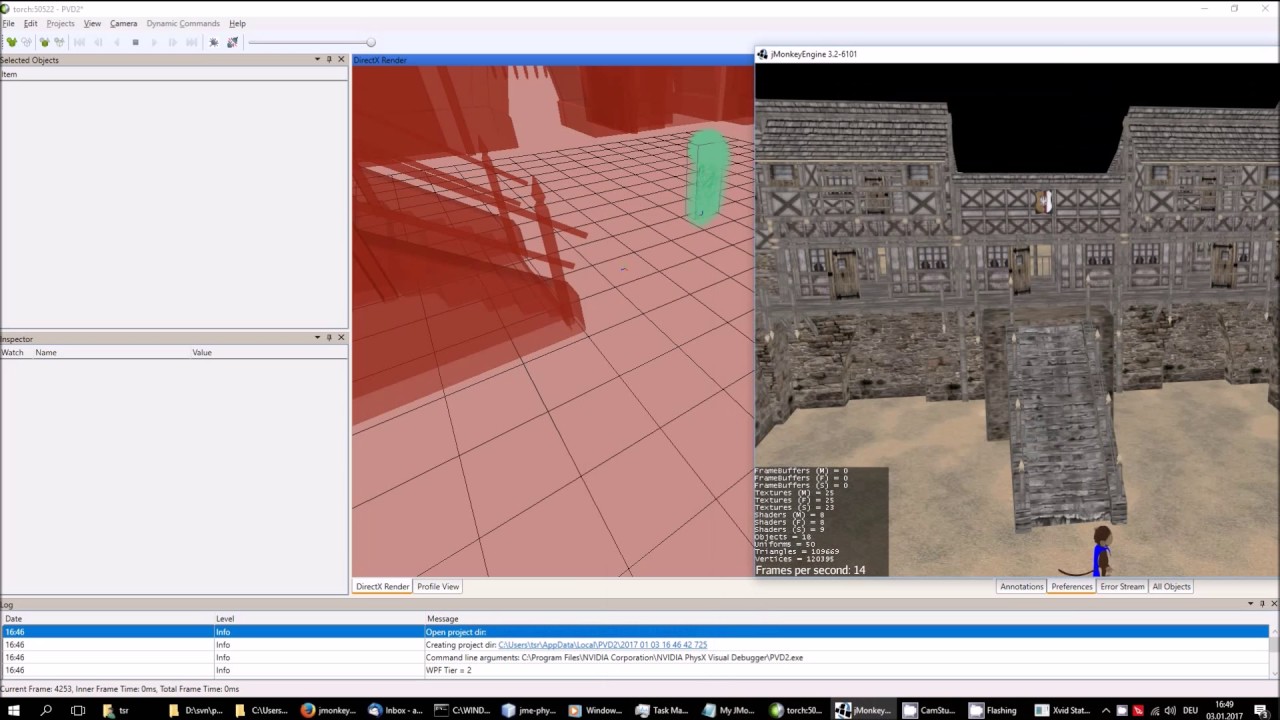Click the Level column header in Log
Image resolution: width=1280 pixels, height=720 pixels.
(x=225, y=619)
